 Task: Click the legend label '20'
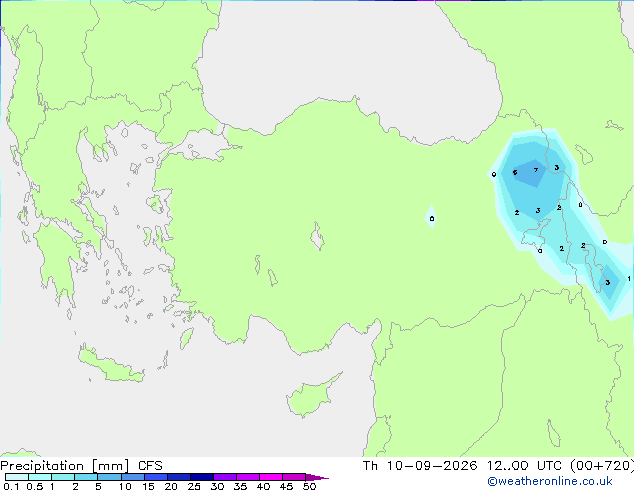[x=171, y=486]
